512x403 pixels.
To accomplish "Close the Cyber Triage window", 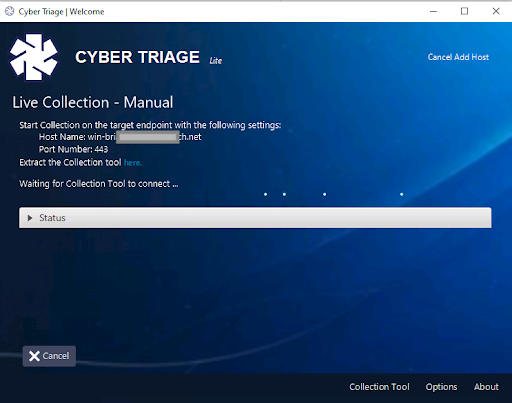I will pos(496,11).
